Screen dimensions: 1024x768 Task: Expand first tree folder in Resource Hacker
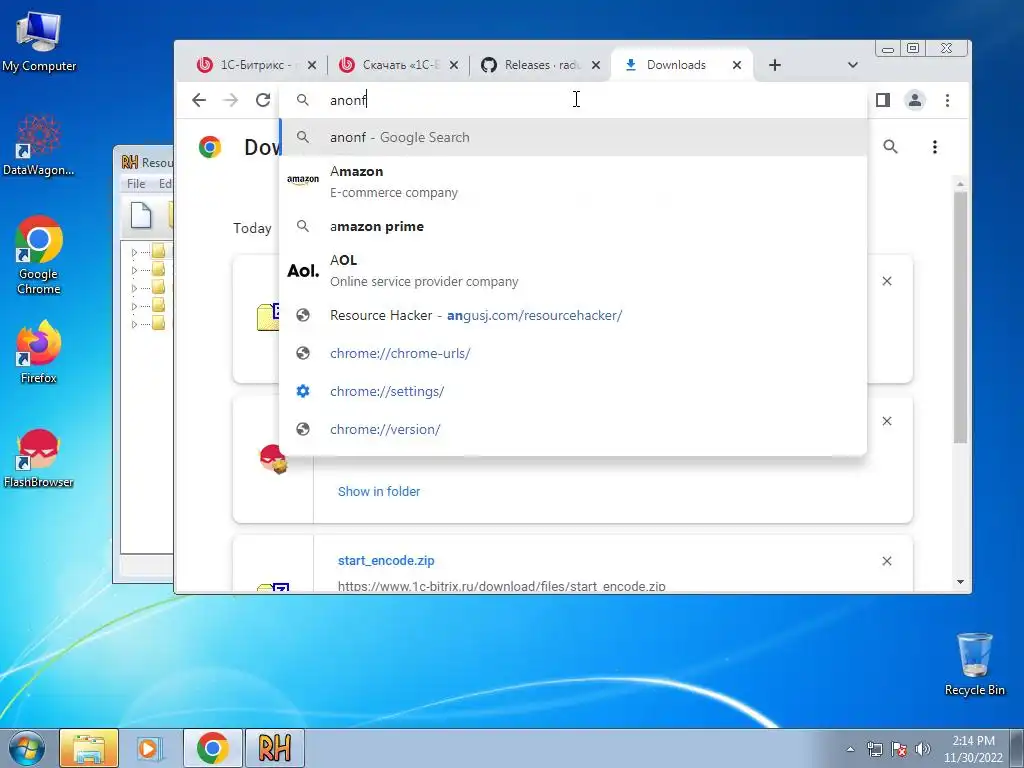(134, 252)
